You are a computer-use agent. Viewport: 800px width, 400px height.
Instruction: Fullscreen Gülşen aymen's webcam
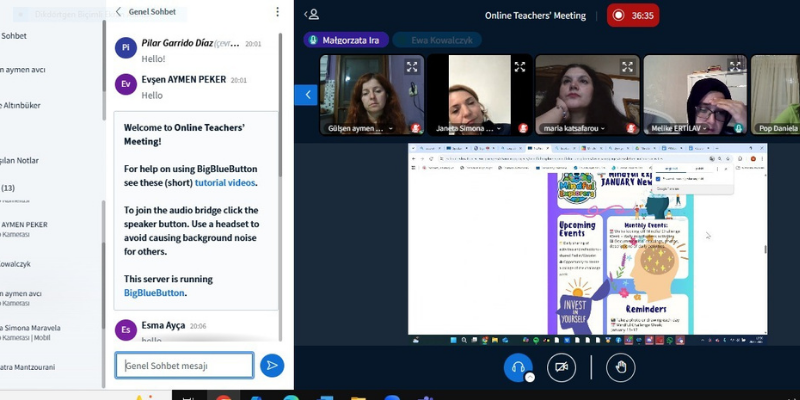pos(412,66)
